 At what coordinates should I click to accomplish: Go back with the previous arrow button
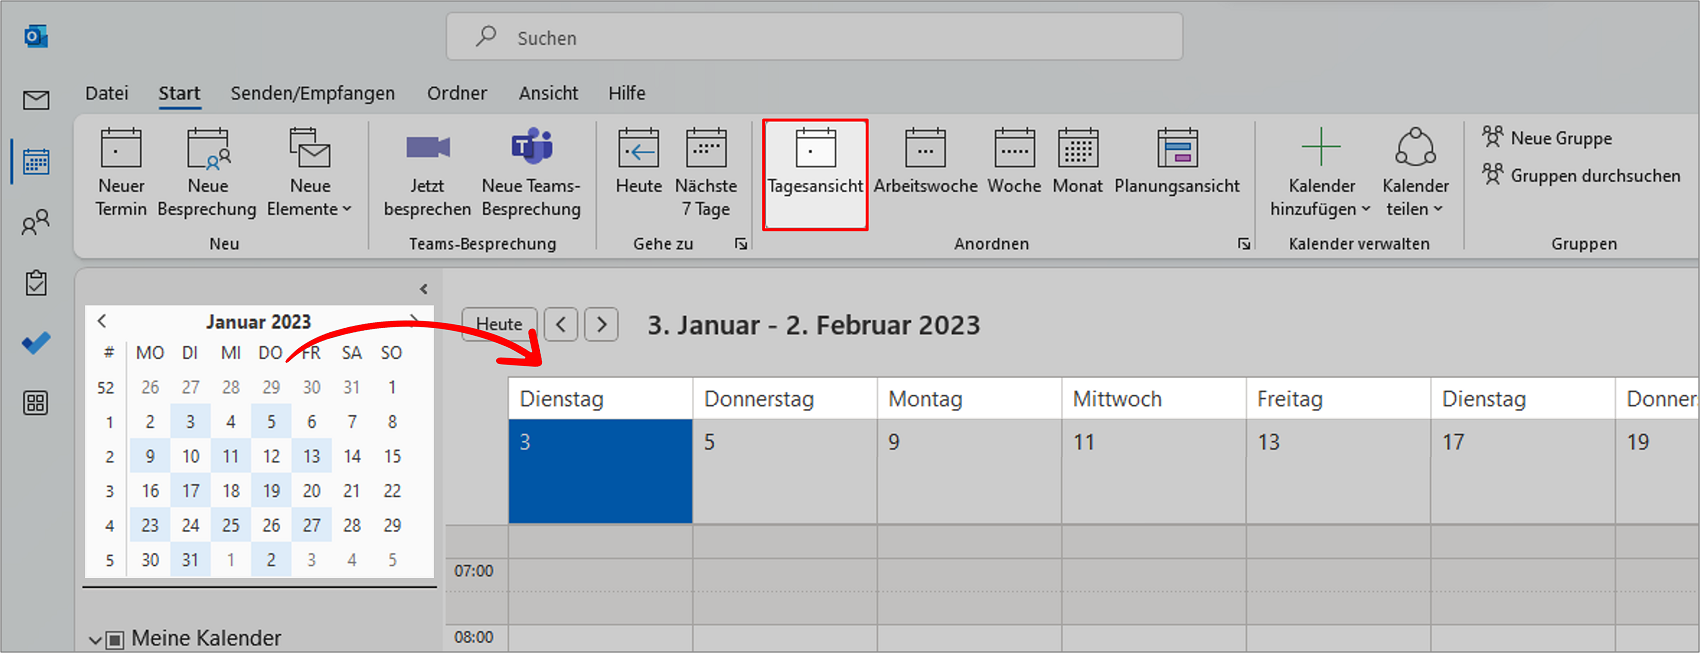(x=561, y=324)
